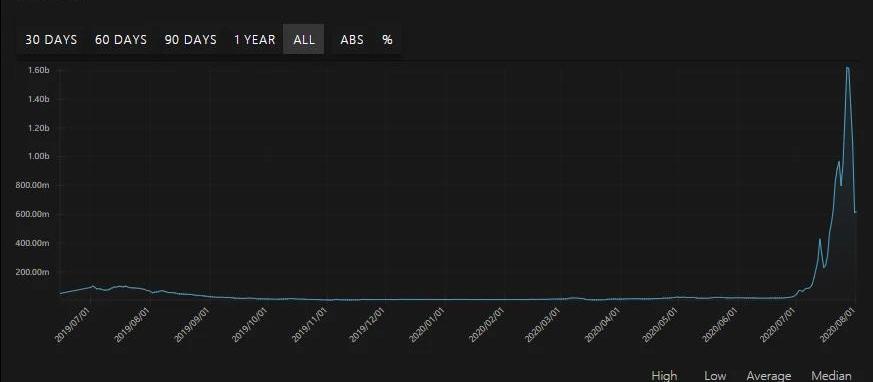The image size is (873, 382).
Task: Click the 2020/01/01 date axis label
Action: coord(427,324)
